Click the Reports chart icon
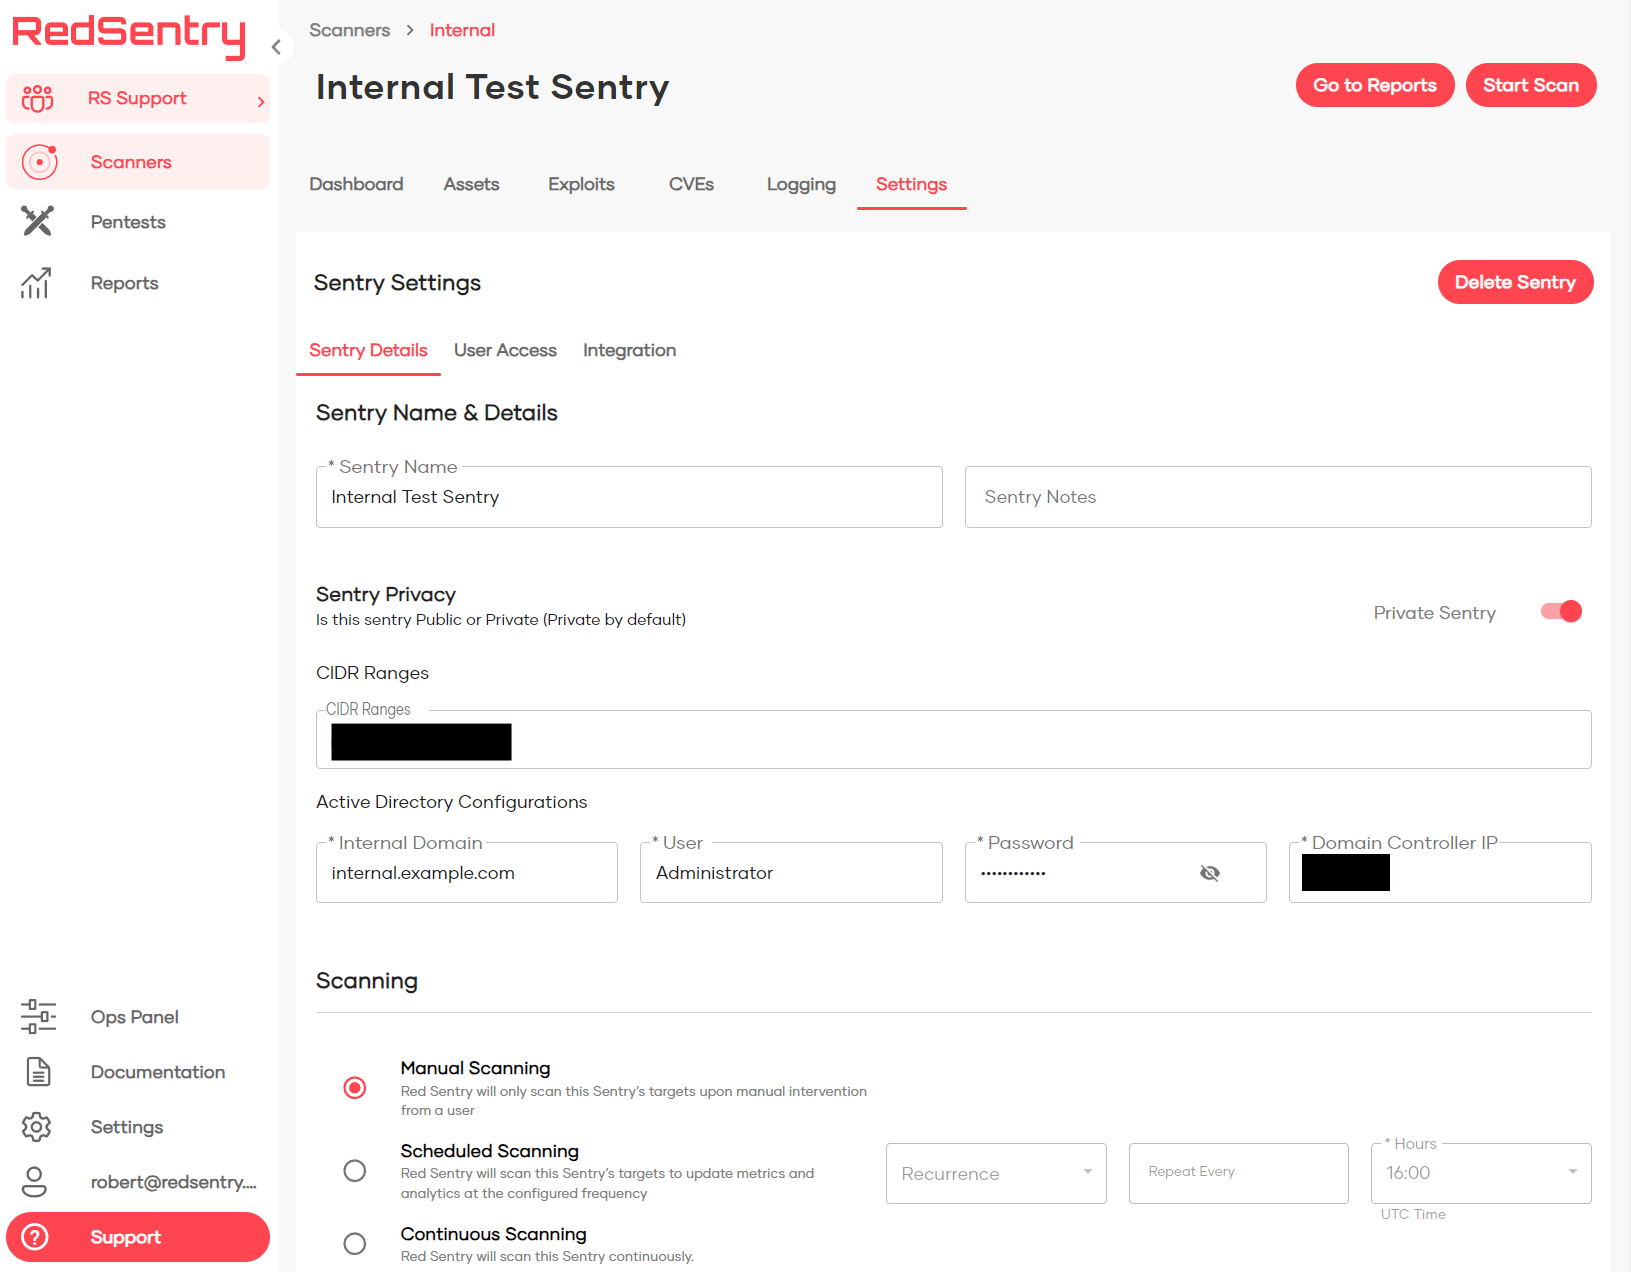1631x1272 pixels. [x=36, y=283]
